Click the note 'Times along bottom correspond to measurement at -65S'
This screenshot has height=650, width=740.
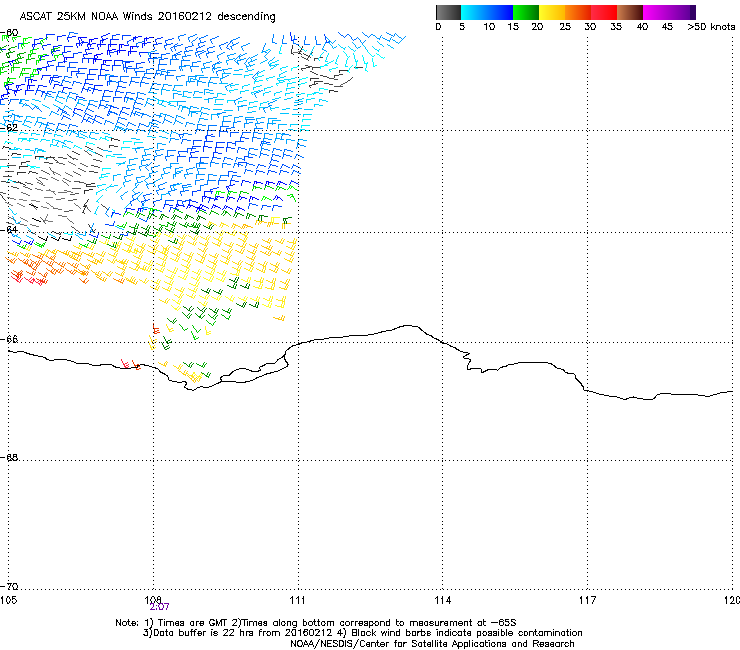(x=378, y=623)
